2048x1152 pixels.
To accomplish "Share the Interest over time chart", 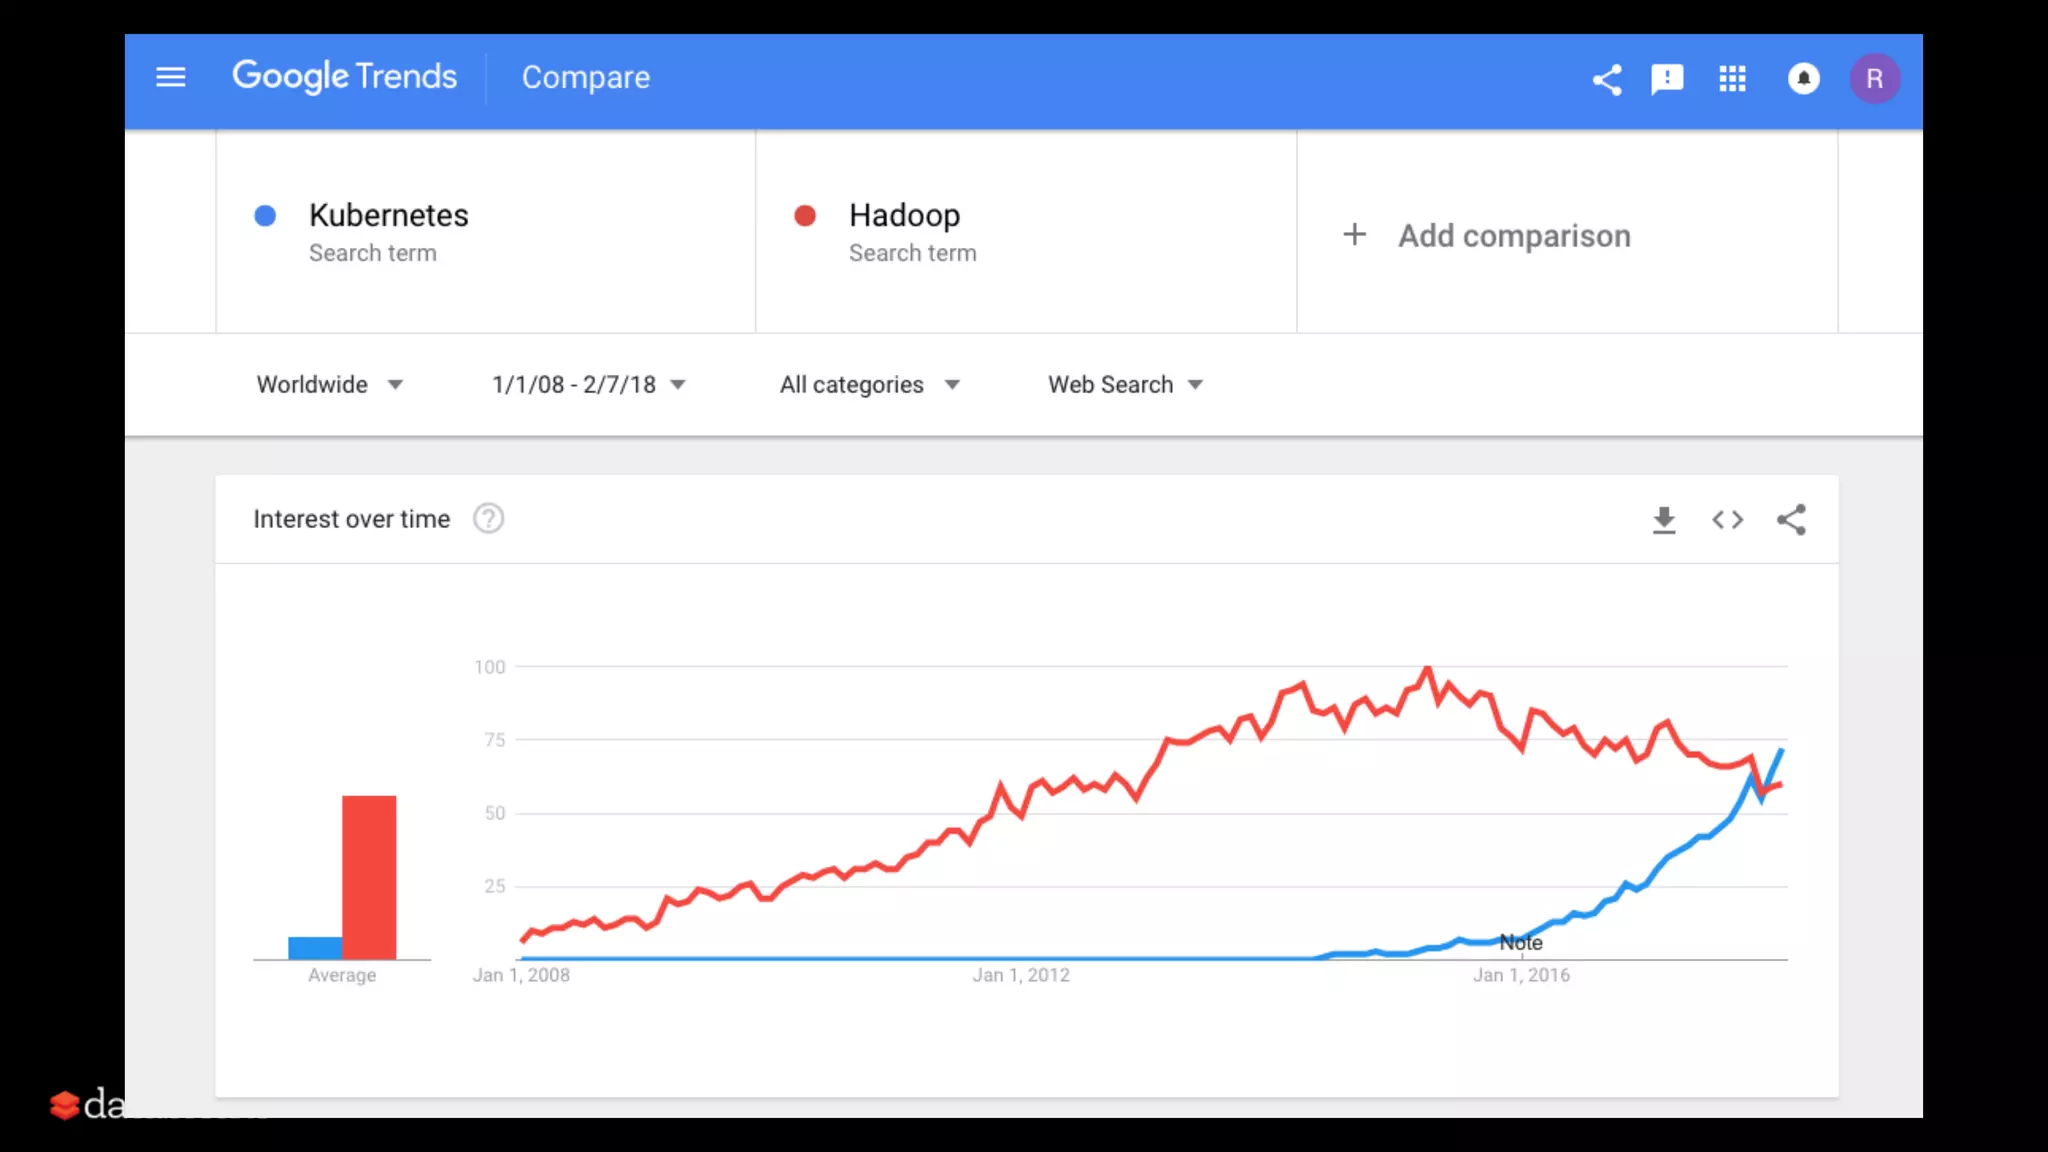I will 1791,520.
